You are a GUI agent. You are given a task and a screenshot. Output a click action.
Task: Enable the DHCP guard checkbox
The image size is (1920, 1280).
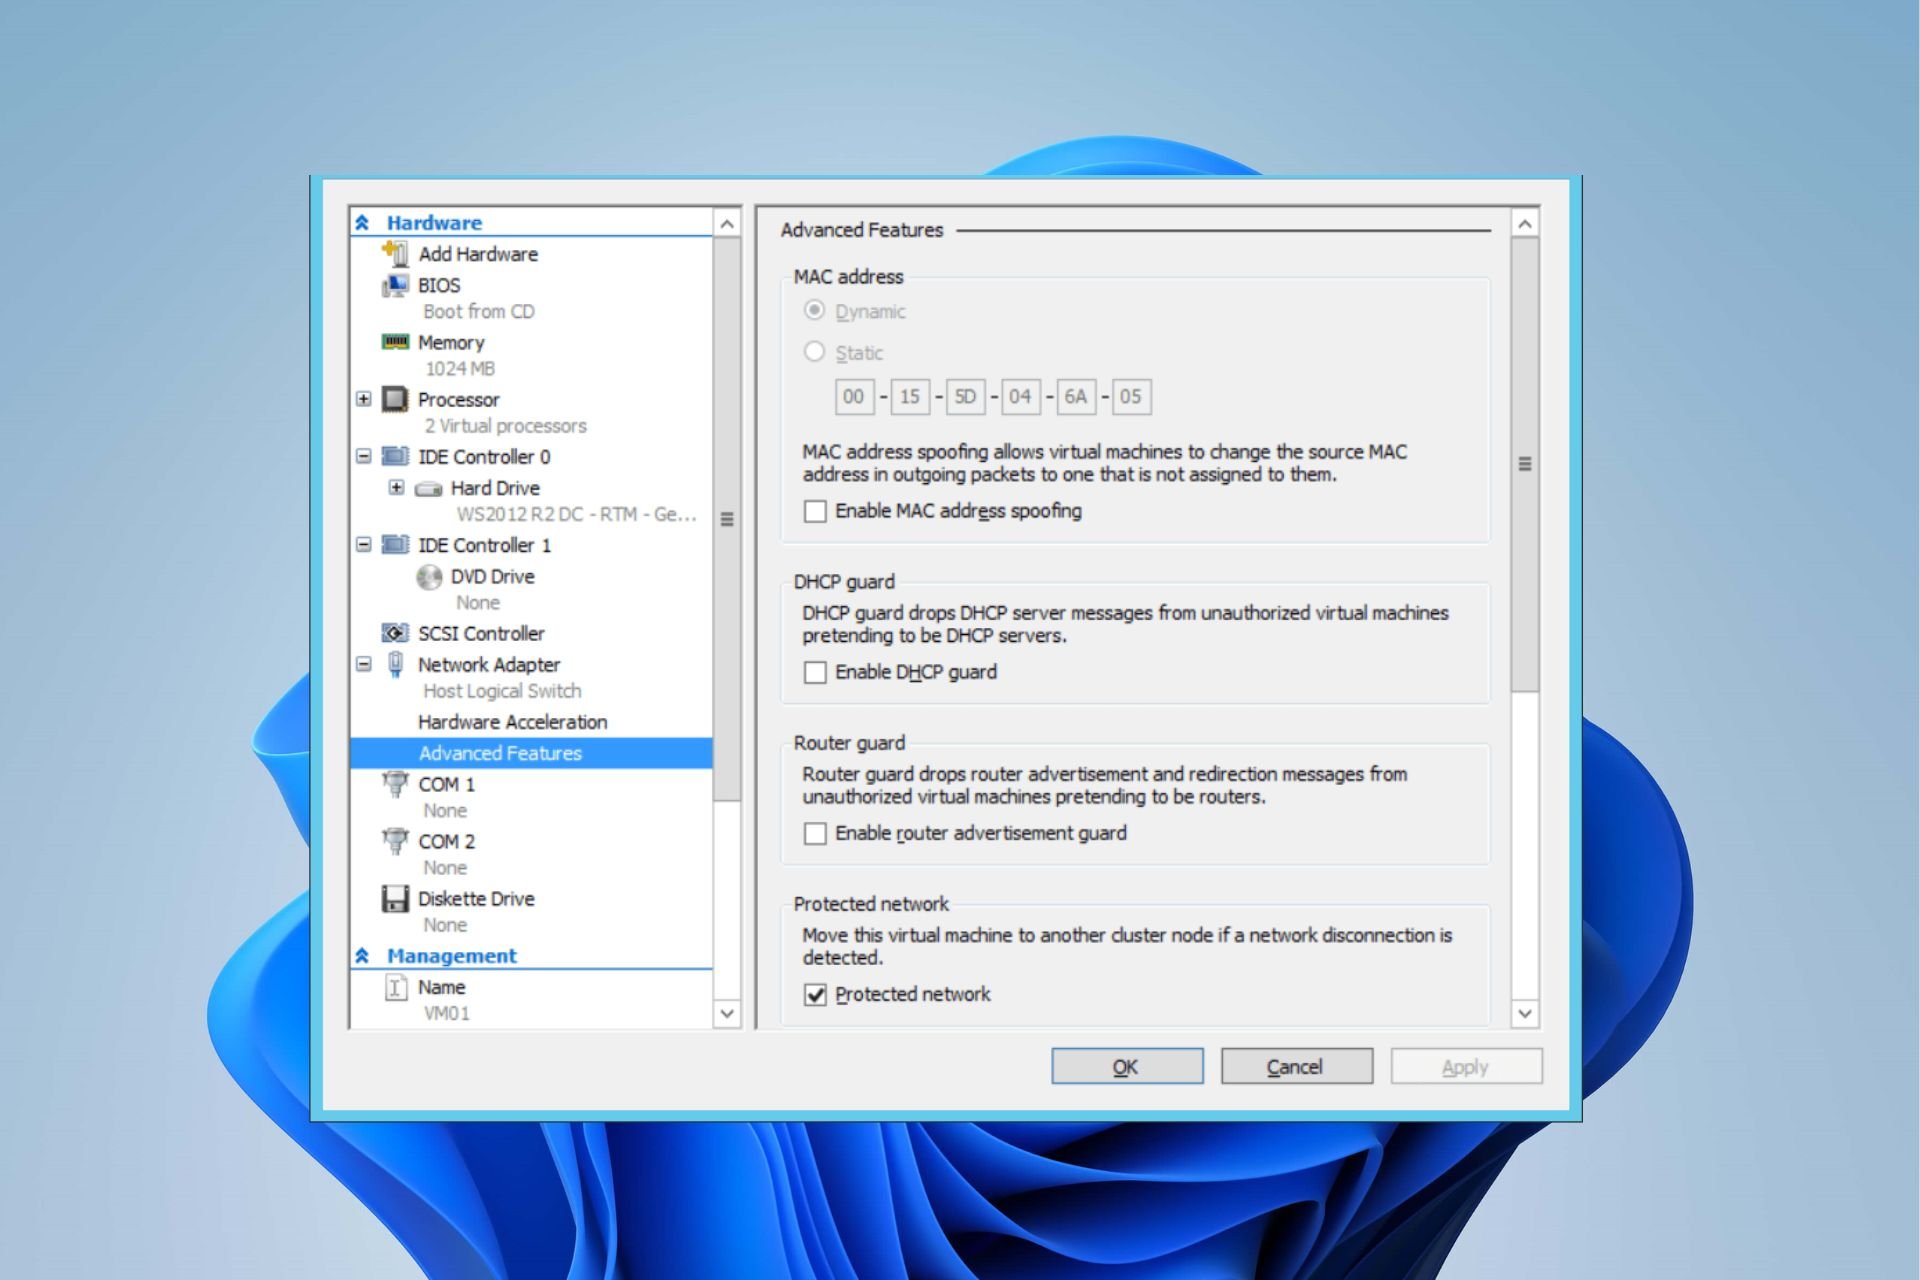pos(815,672)
